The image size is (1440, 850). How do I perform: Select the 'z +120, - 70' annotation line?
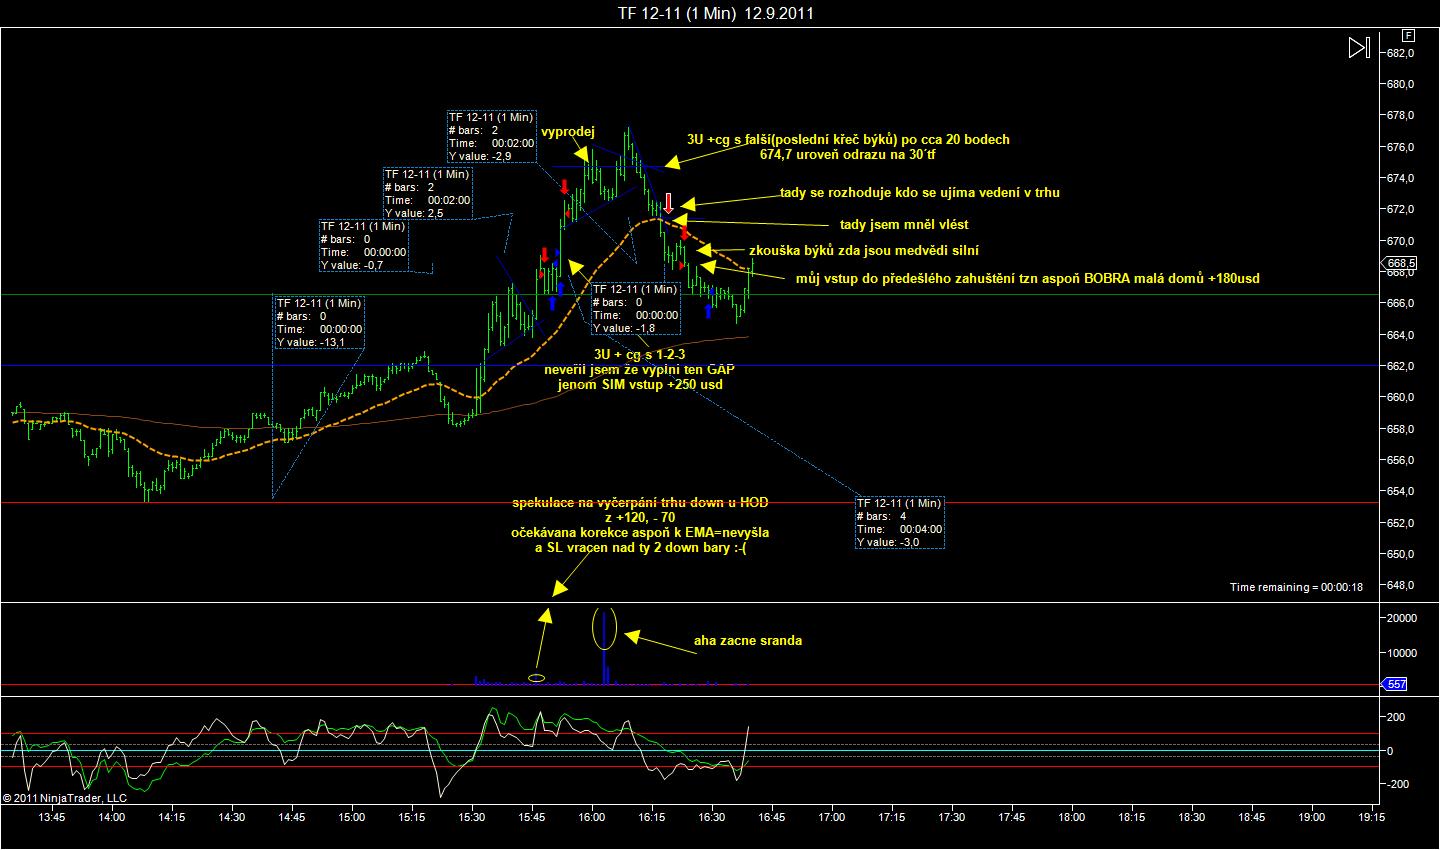click(640, 517)
